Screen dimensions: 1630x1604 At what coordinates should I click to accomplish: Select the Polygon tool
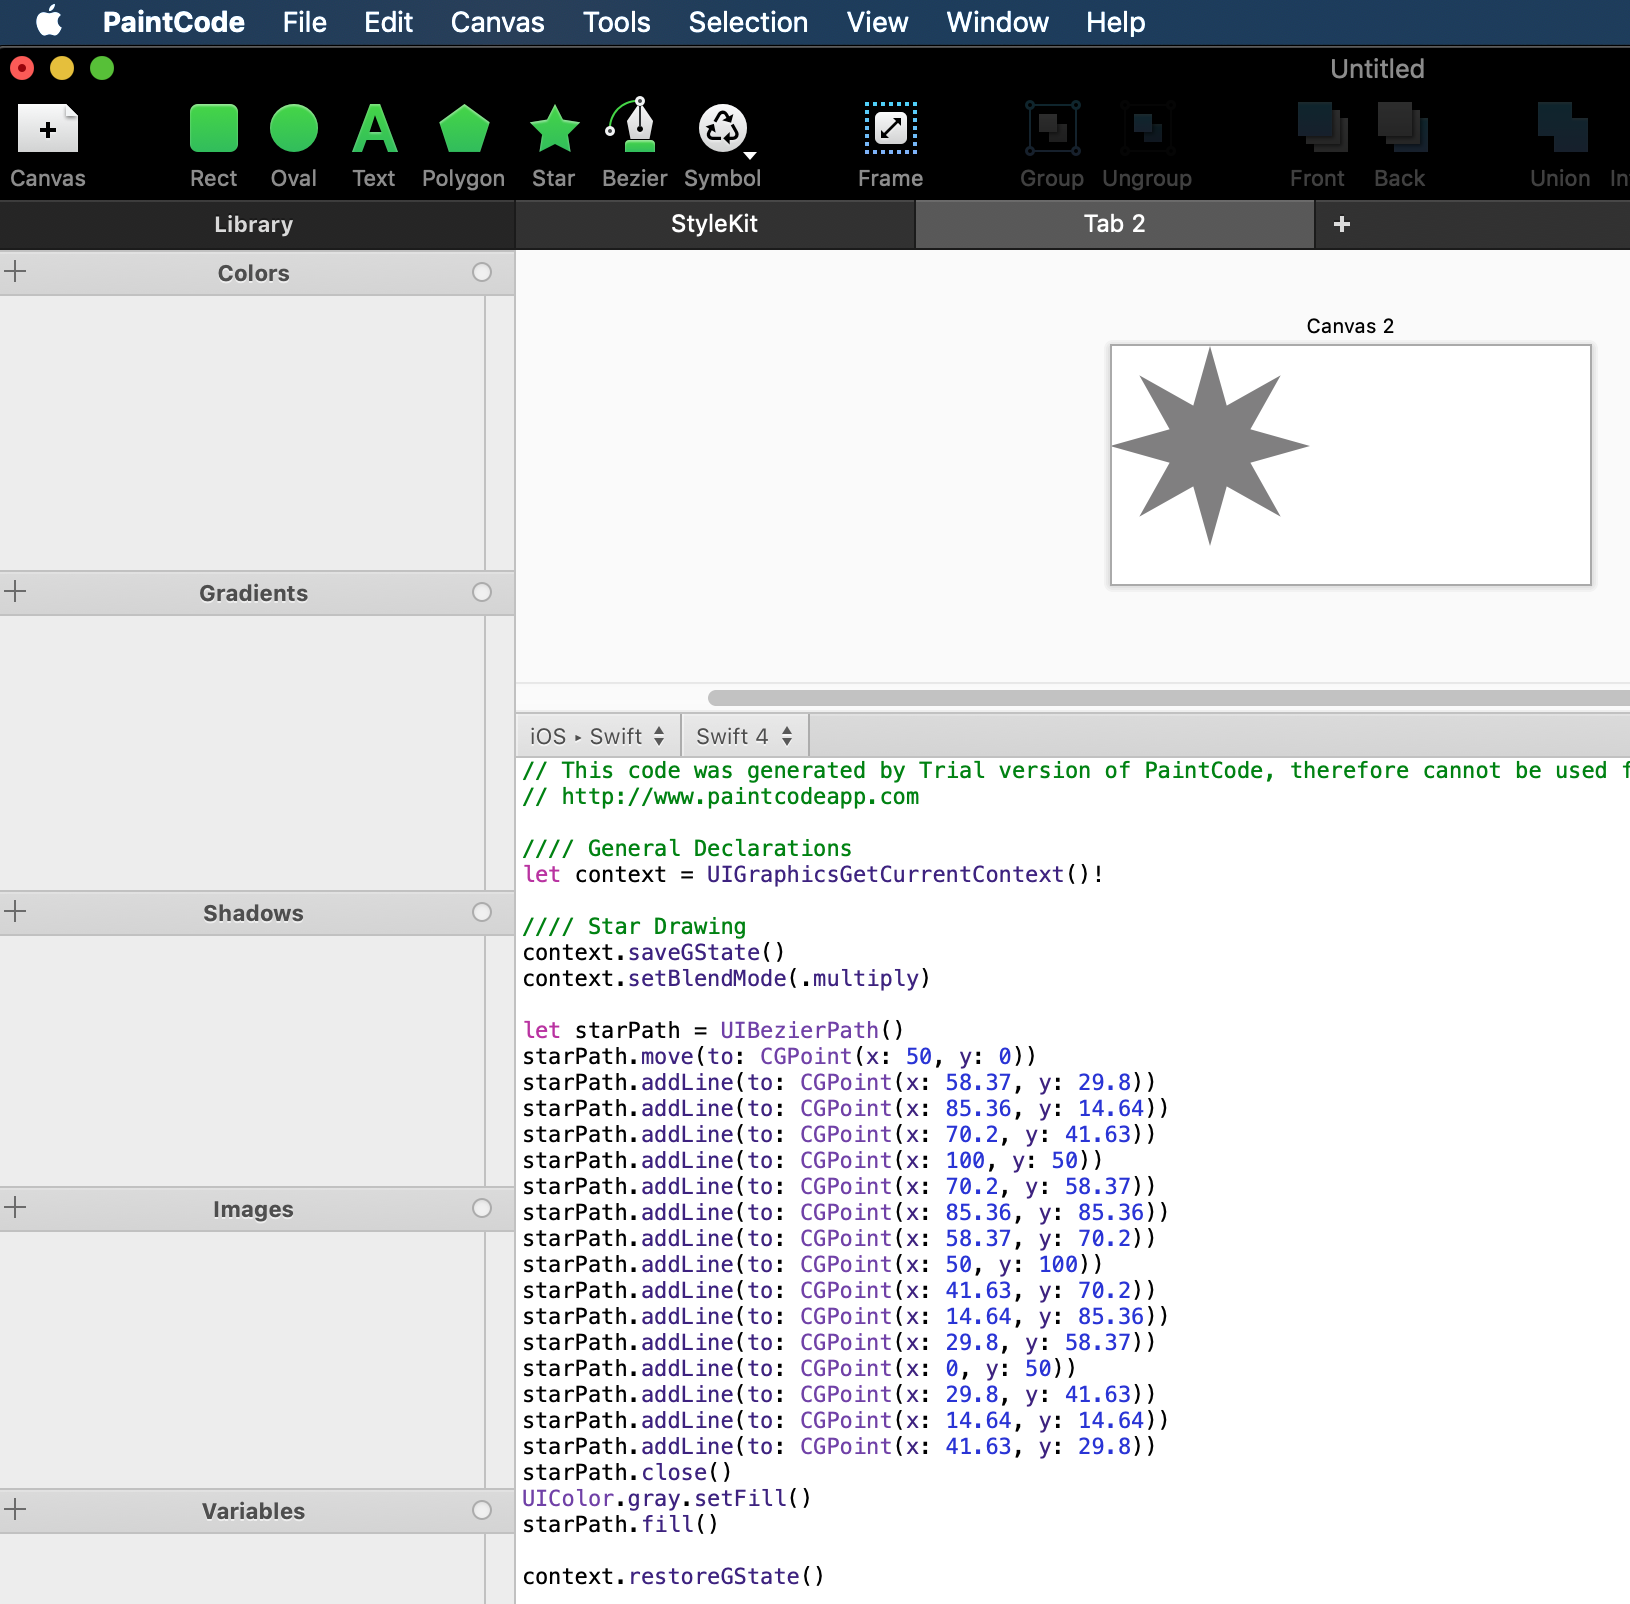[x=464, y=146]
